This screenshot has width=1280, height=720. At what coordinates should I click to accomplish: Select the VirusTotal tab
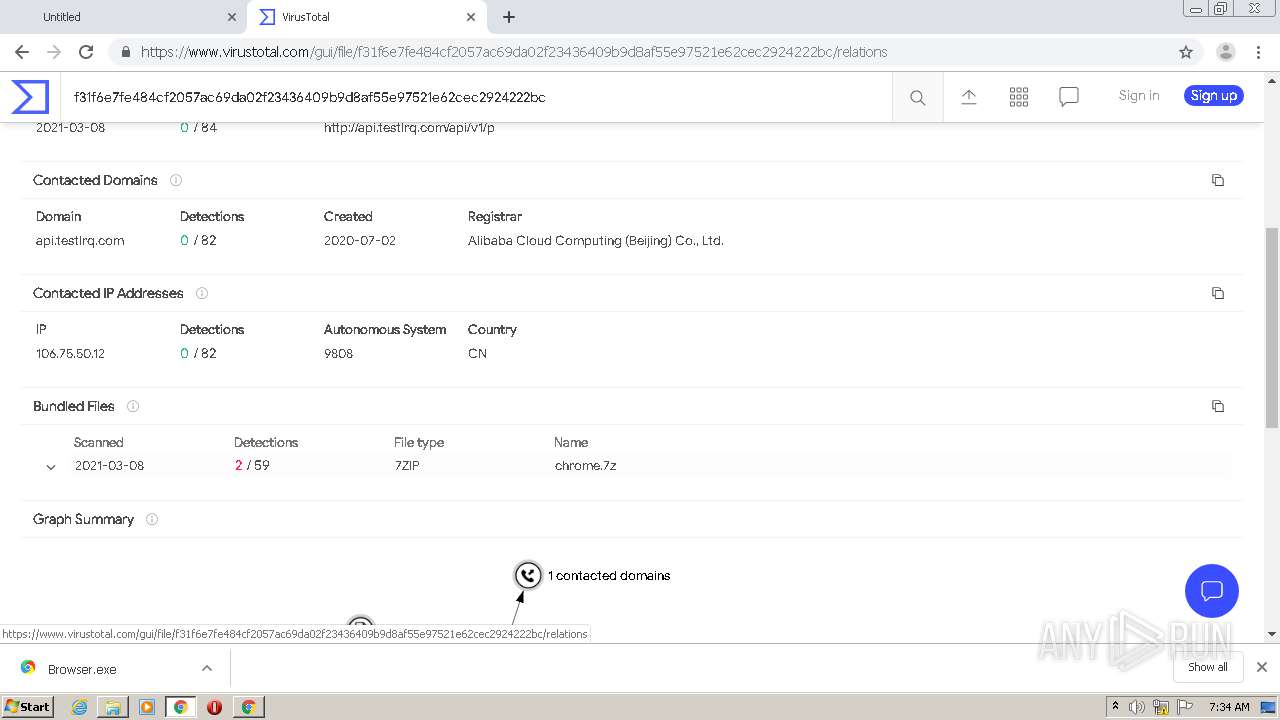[365, 17]
